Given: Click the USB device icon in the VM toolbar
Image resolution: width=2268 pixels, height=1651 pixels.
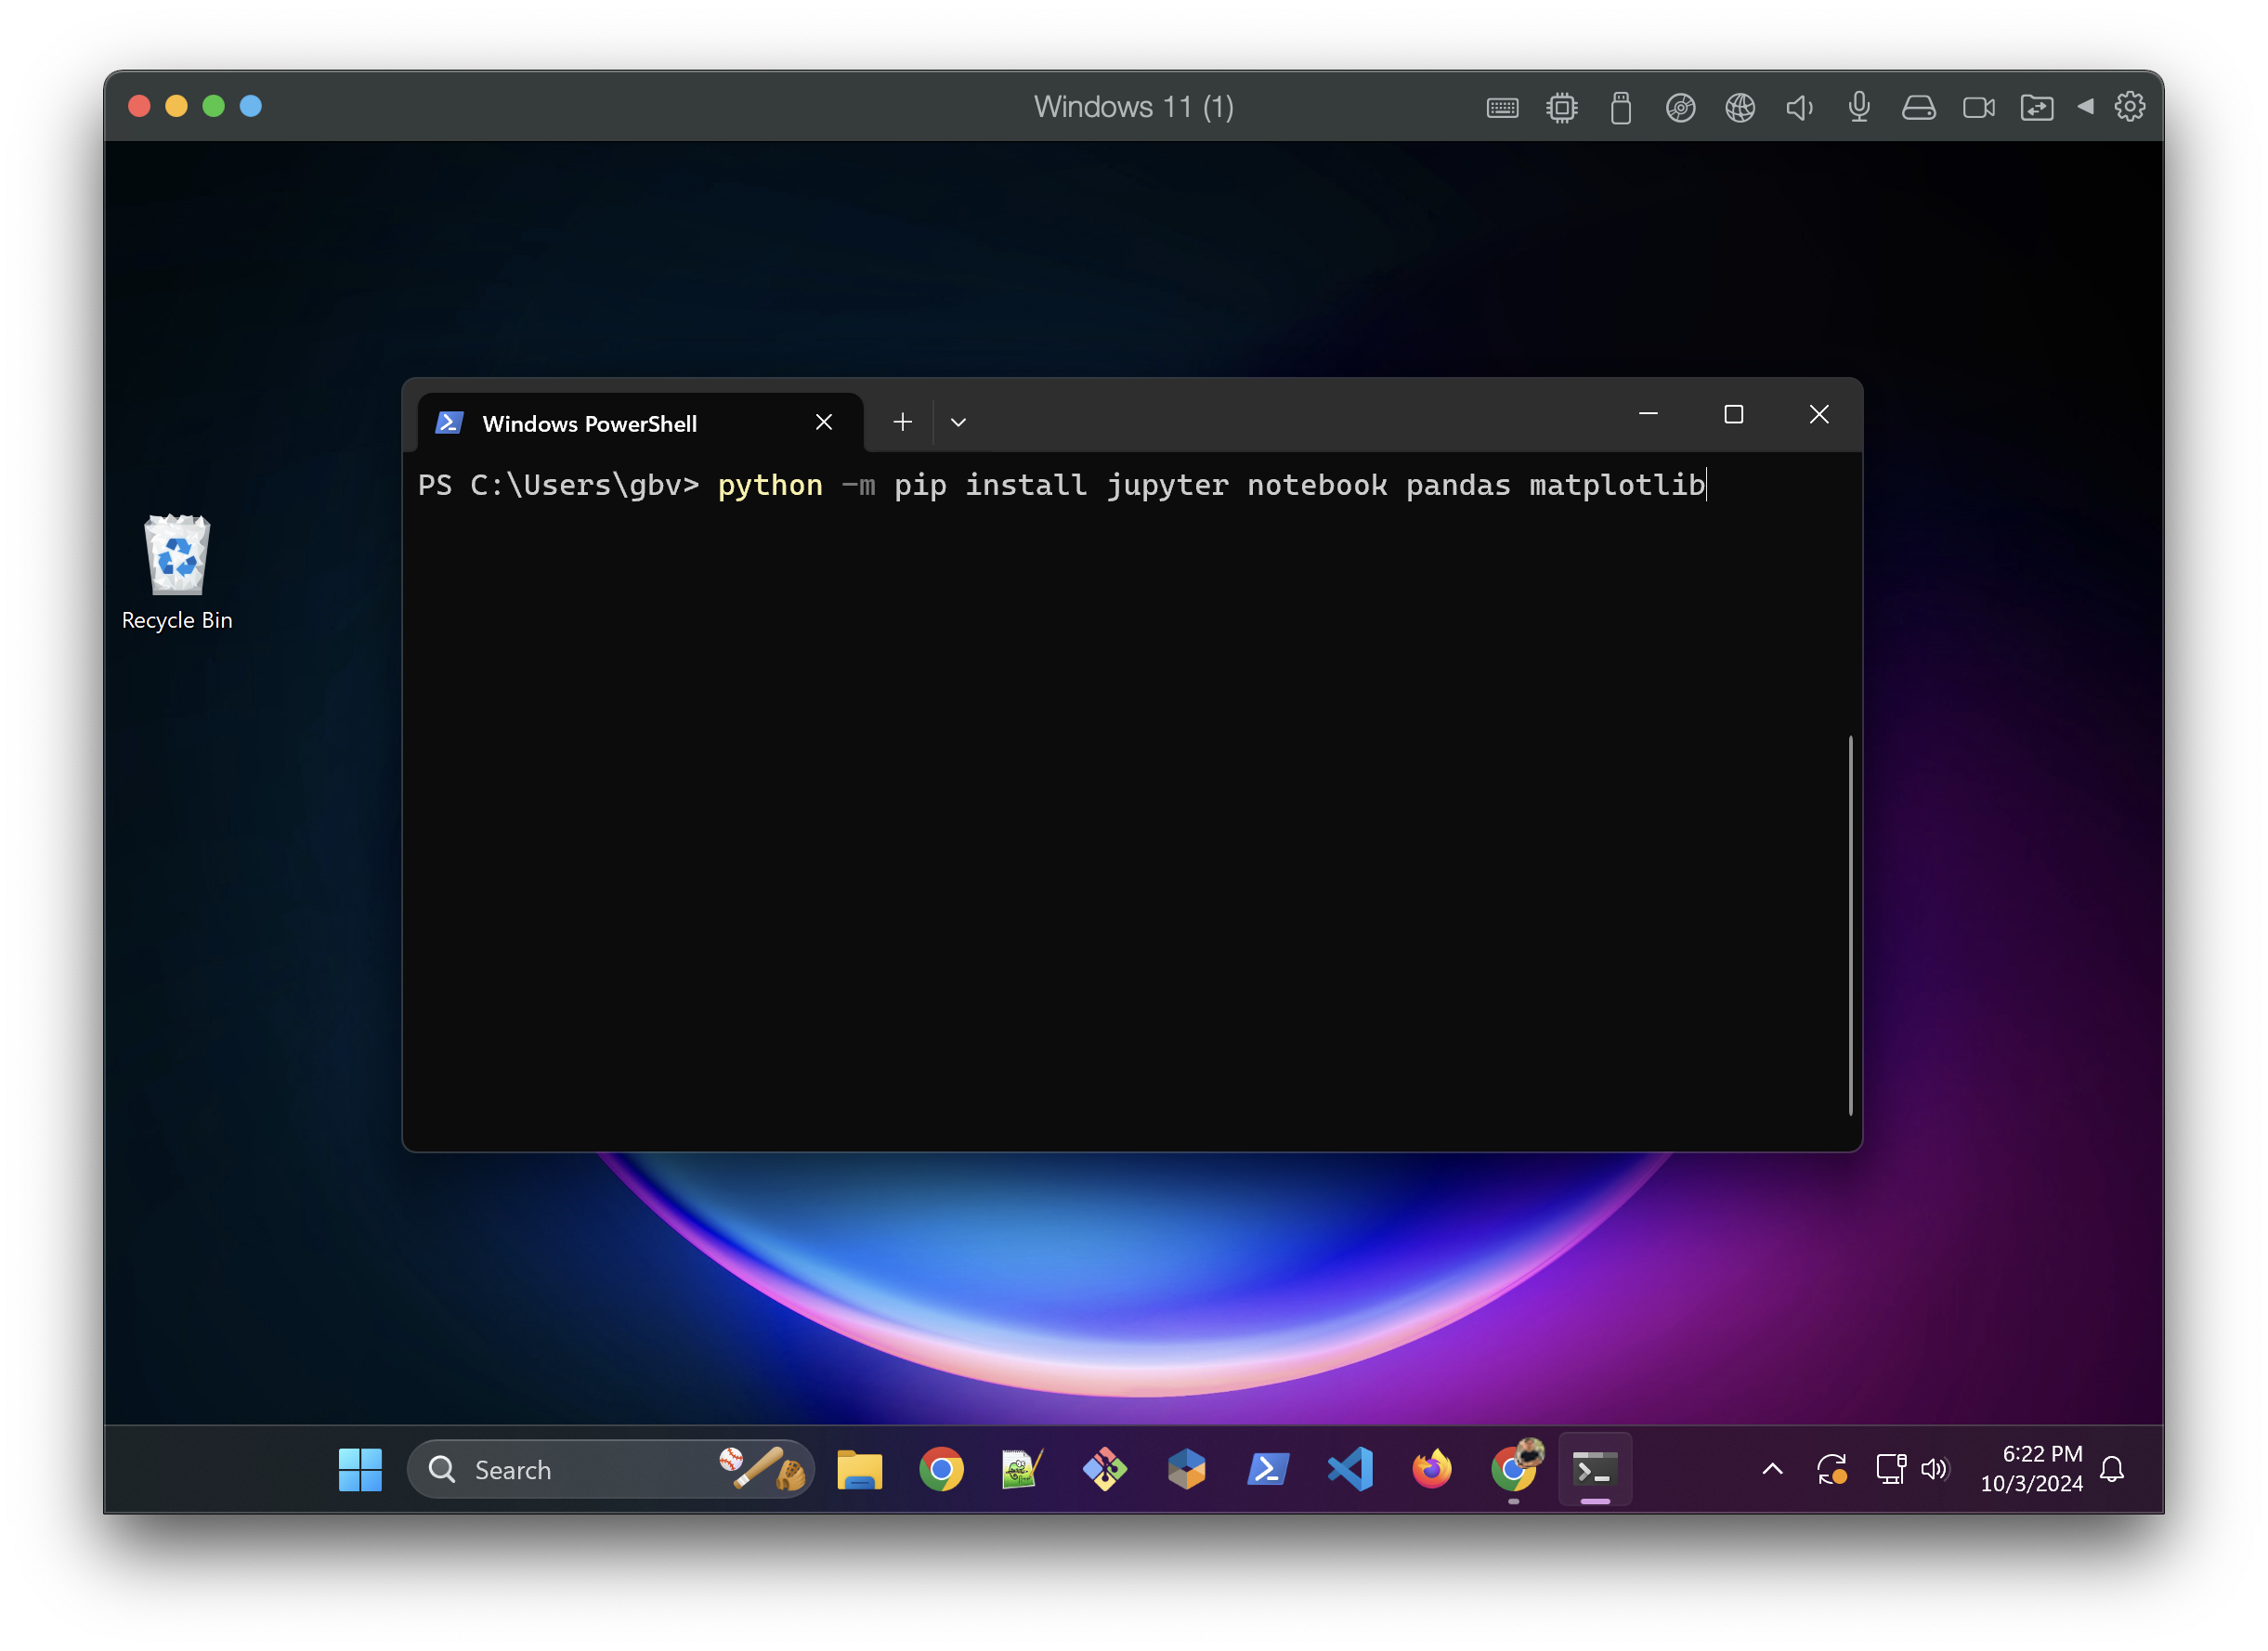Looking at the screenshot, I should [x=1621, y=108].
